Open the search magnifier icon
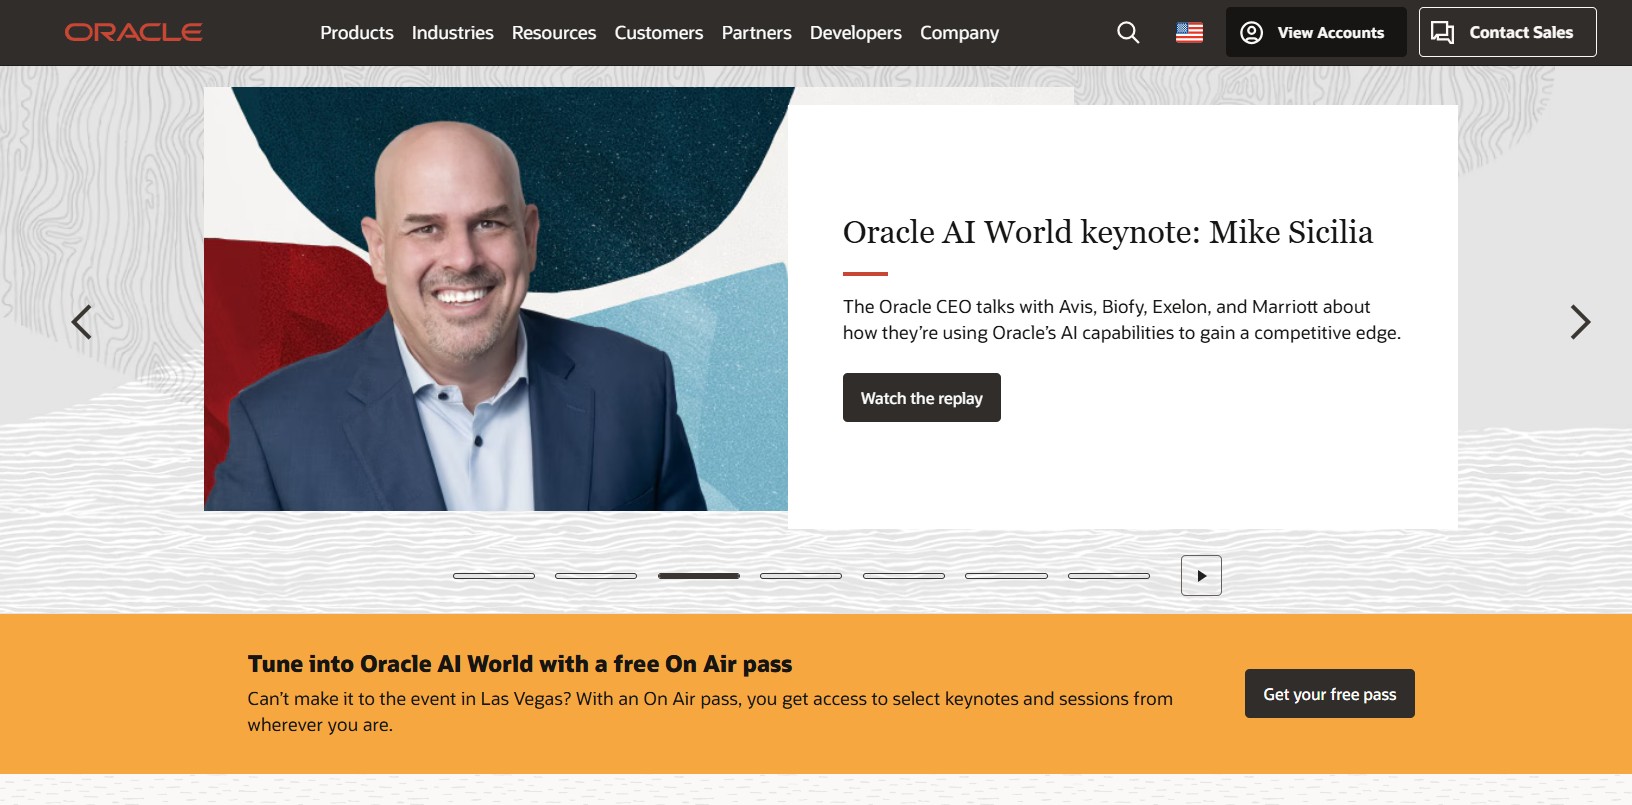 coord(1128,33)
